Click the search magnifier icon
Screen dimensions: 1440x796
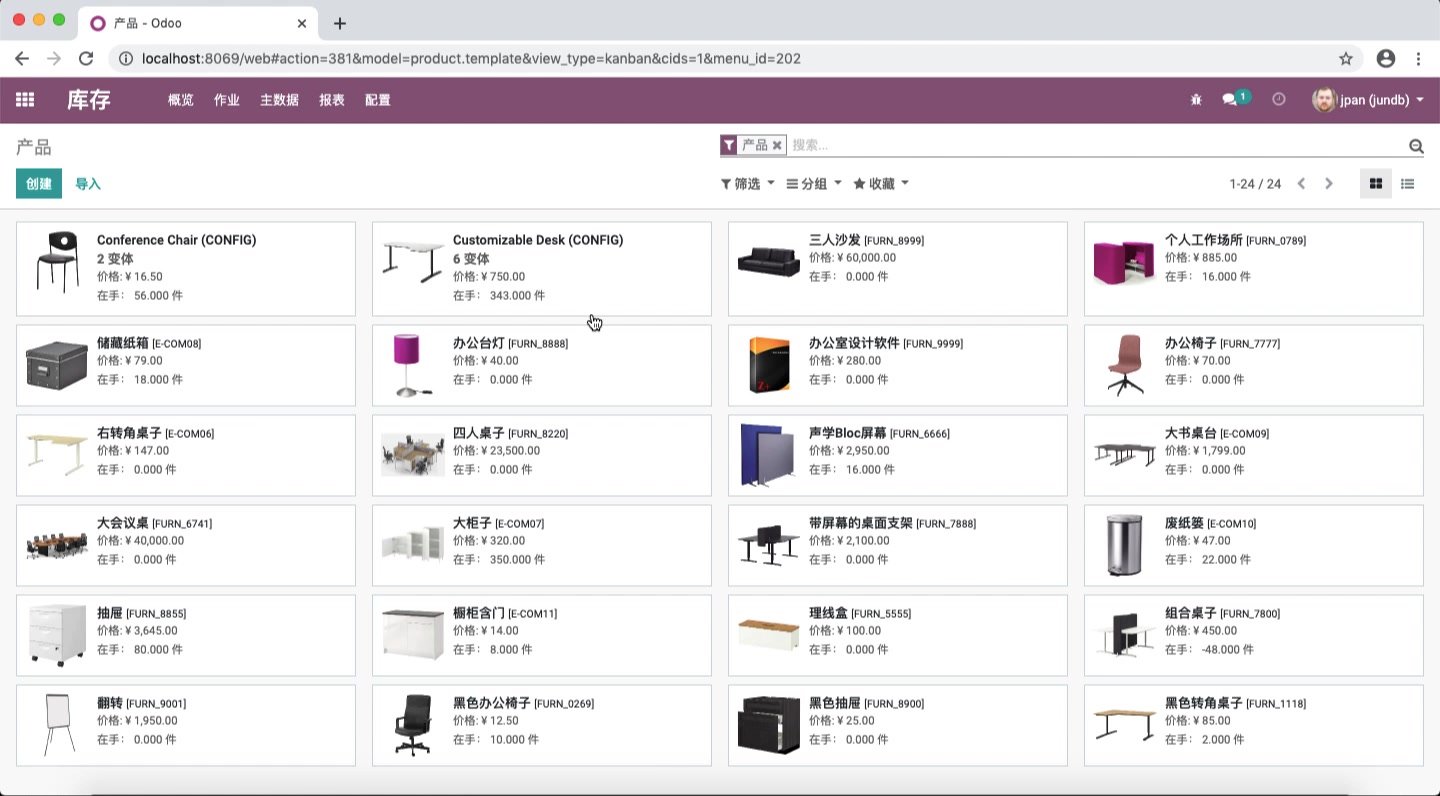pyautogui.click(x=1416, y=145)
